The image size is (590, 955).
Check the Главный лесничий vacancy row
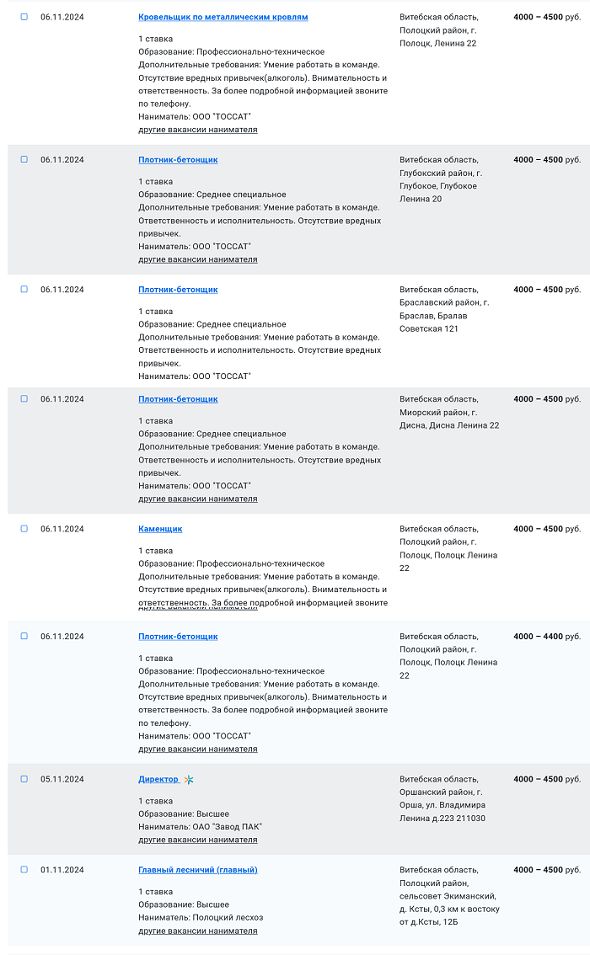(x=25, y=871)
